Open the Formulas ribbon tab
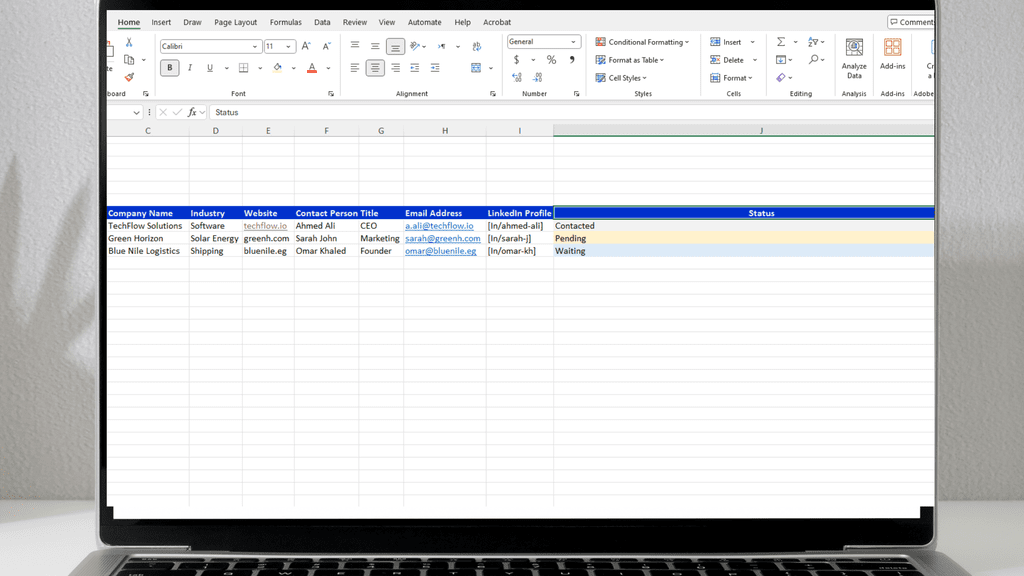1024x576 pixels. click(x=285, y=22)
